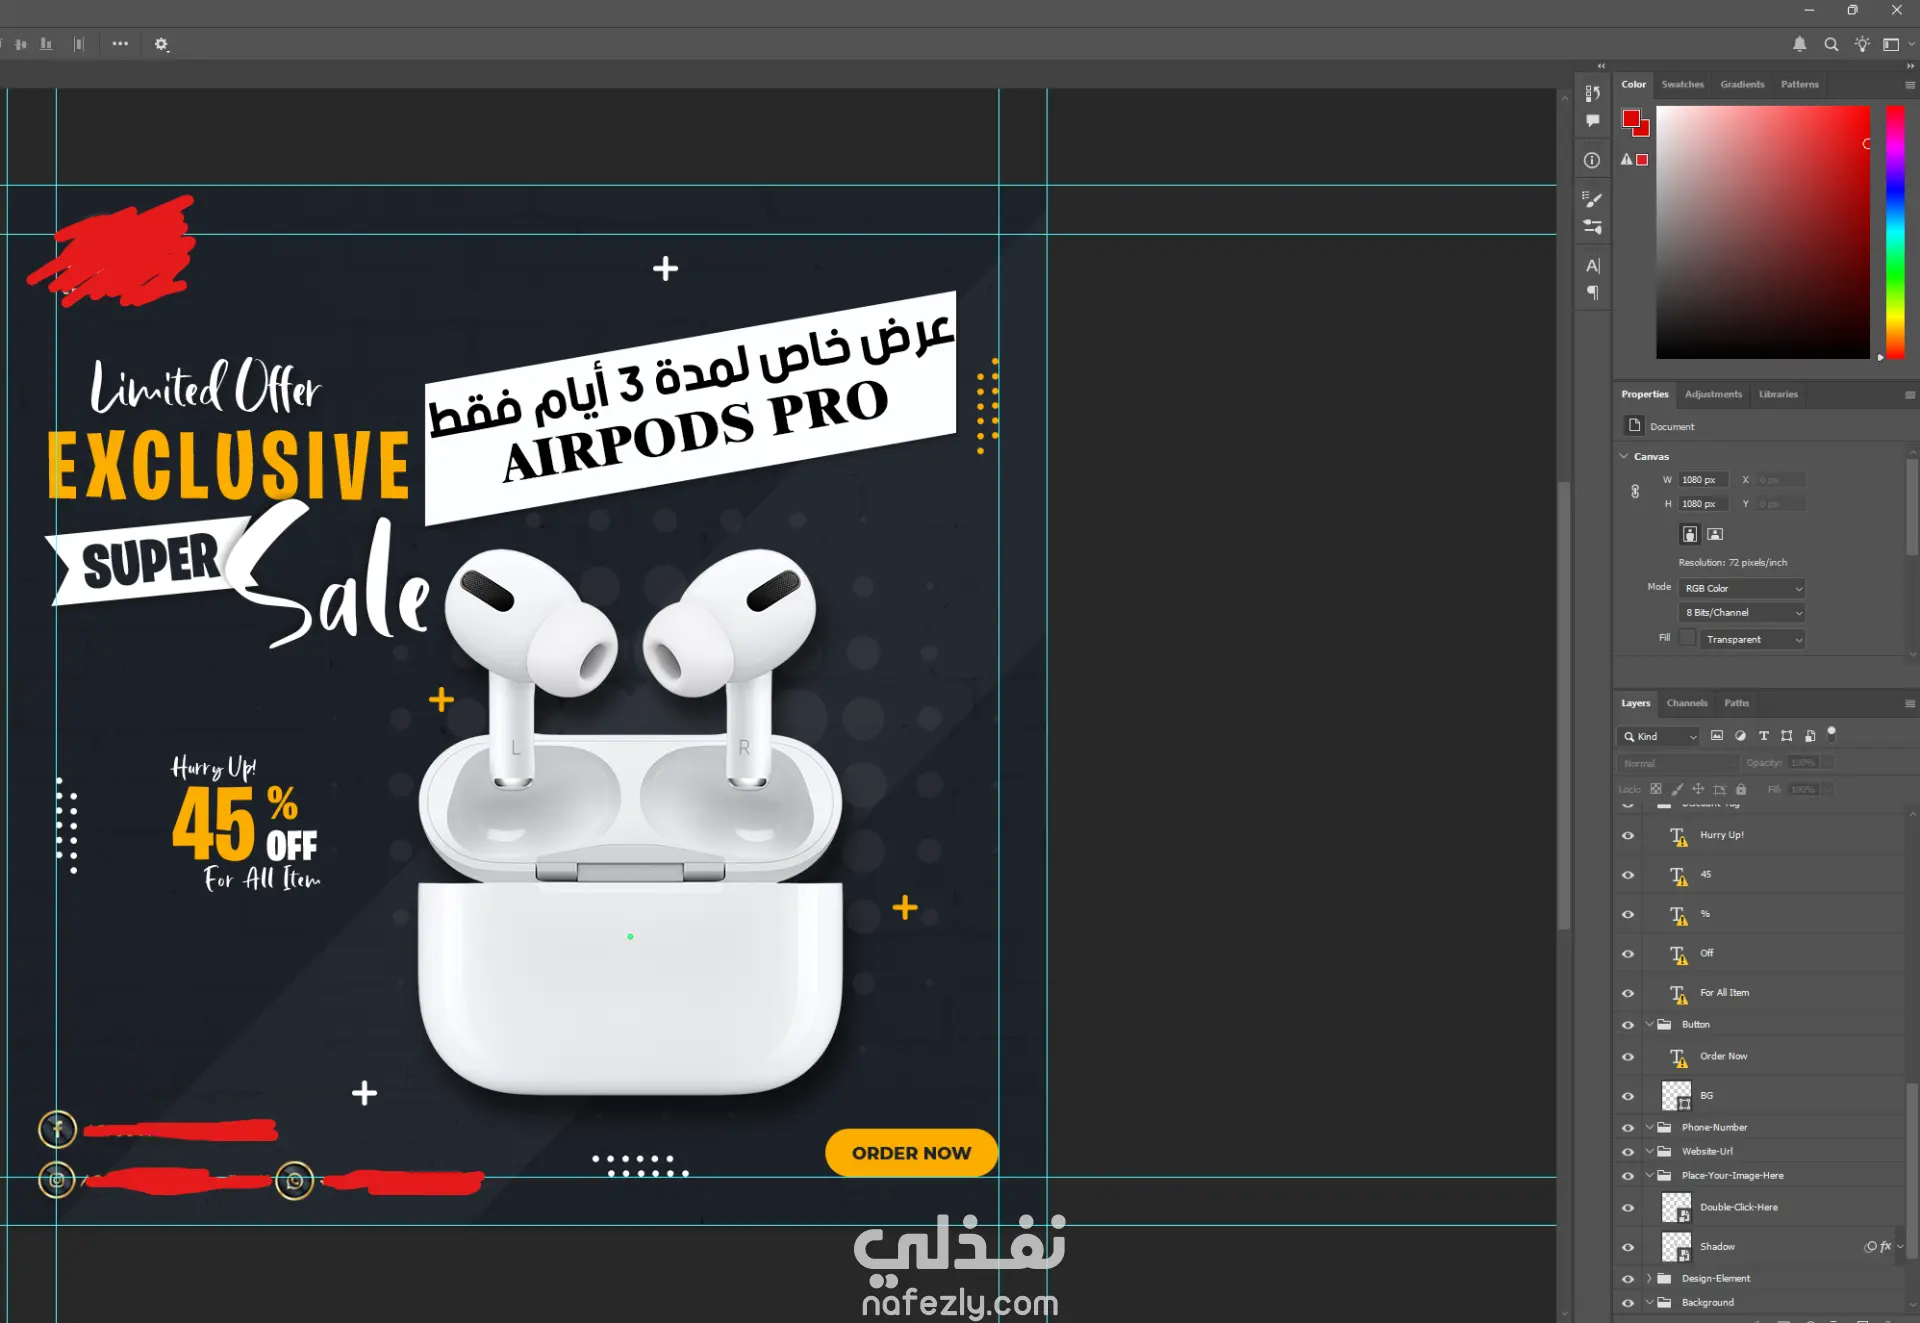Image resolution: width=1920 pixels, height=1323 pixels.
Task: Switch to the Libraries tab
Action: tap(1778, 394)
